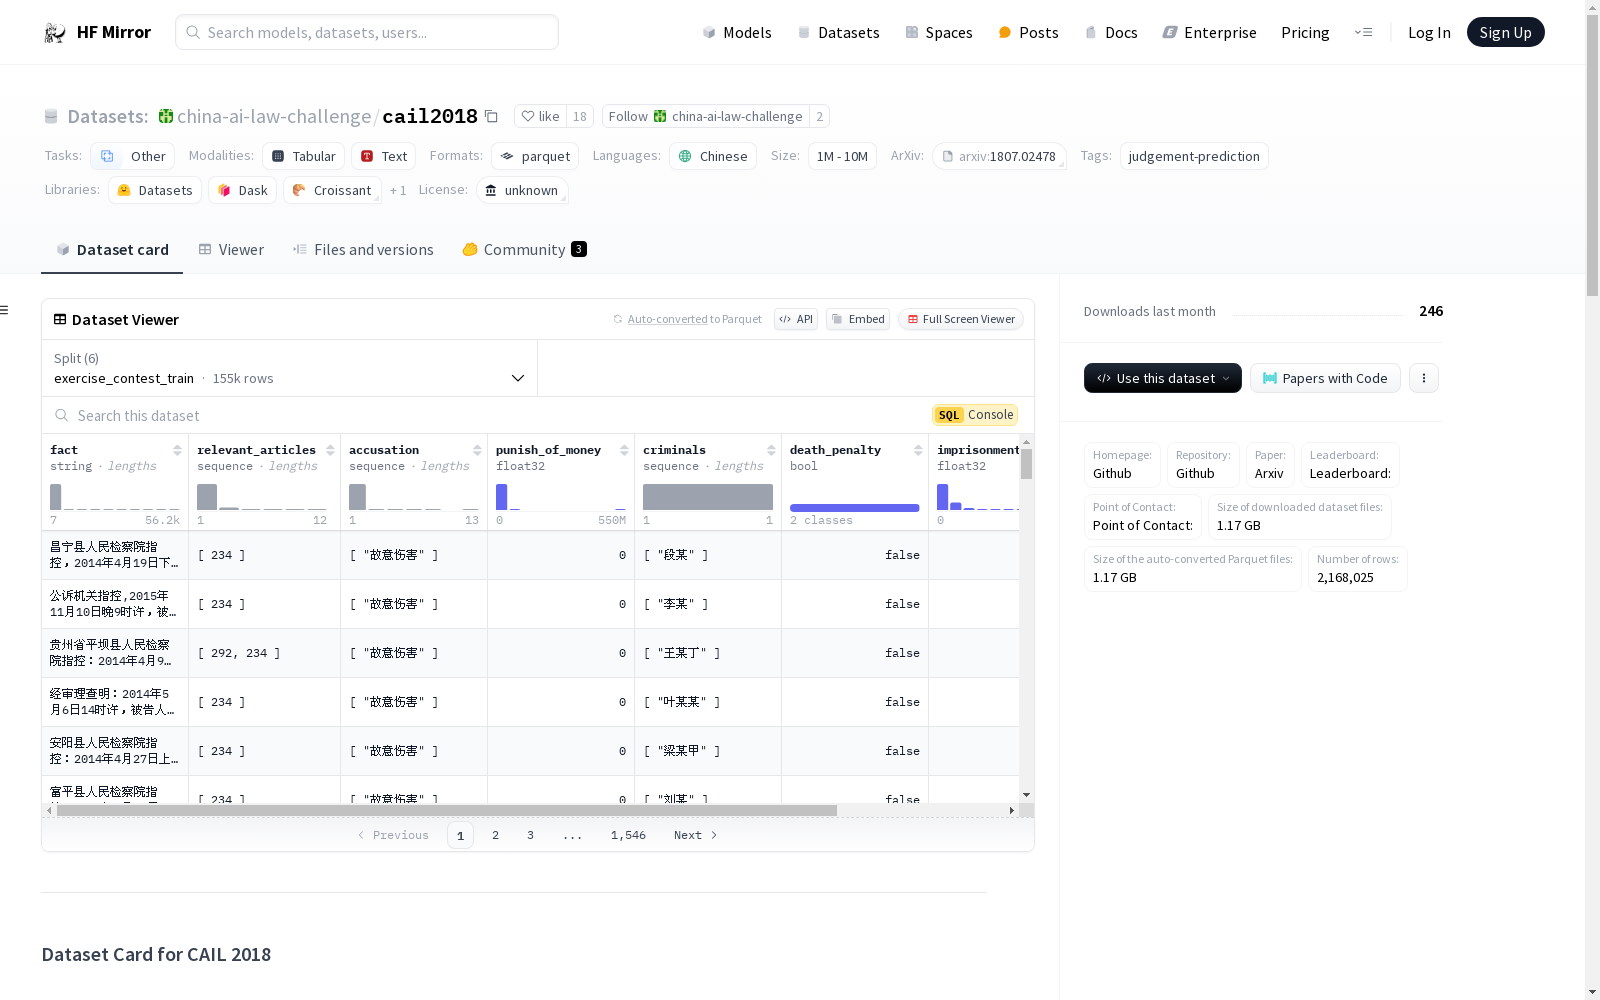Image resolution: width=1600 pixels, height=1000 pixels.
Task: Open Enterprise in the top navigation
Action: click(x=1209, y=33)
